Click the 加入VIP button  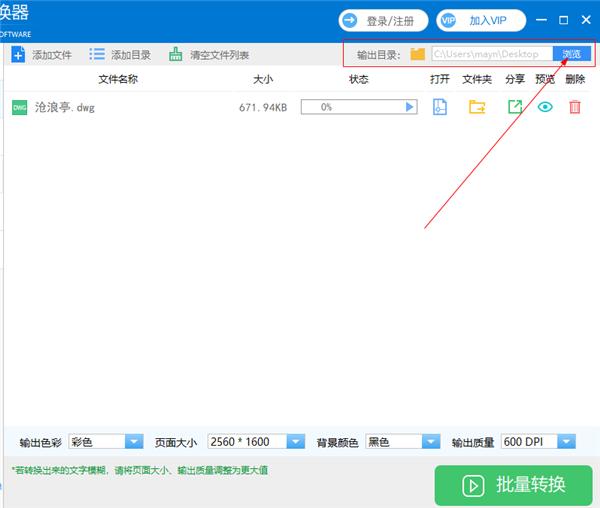click(481, 20)
